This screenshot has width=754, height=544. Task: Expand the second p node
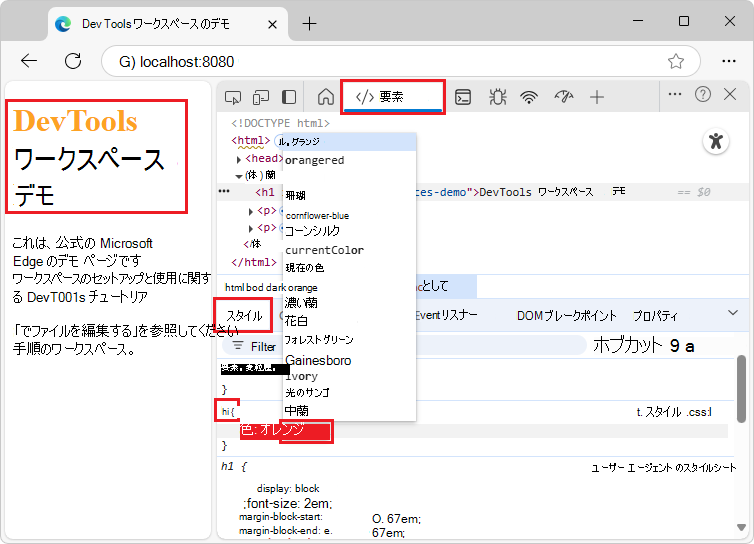[x=251, y=228]
